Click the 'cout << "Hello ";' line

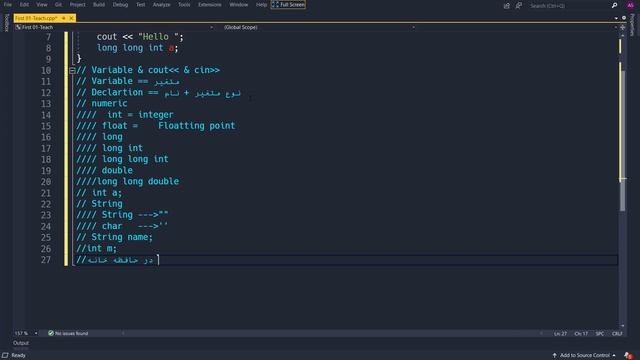140,37
